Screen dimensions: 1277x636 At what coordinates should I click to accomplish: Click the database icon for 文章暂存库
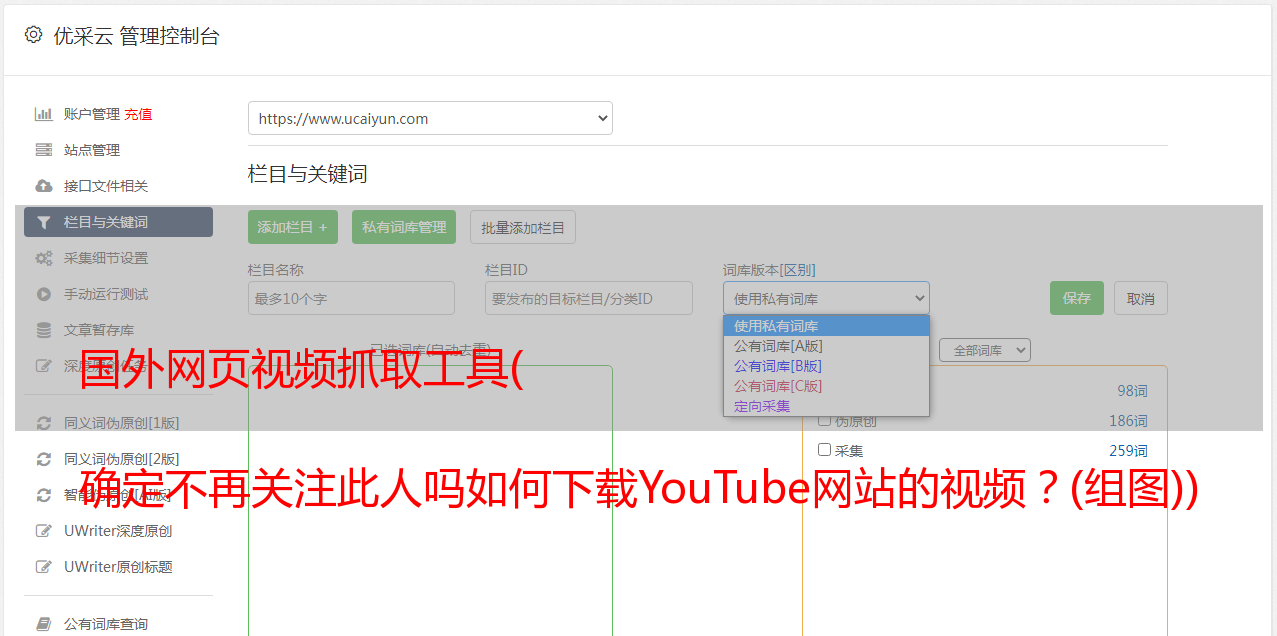coord(43,330)
